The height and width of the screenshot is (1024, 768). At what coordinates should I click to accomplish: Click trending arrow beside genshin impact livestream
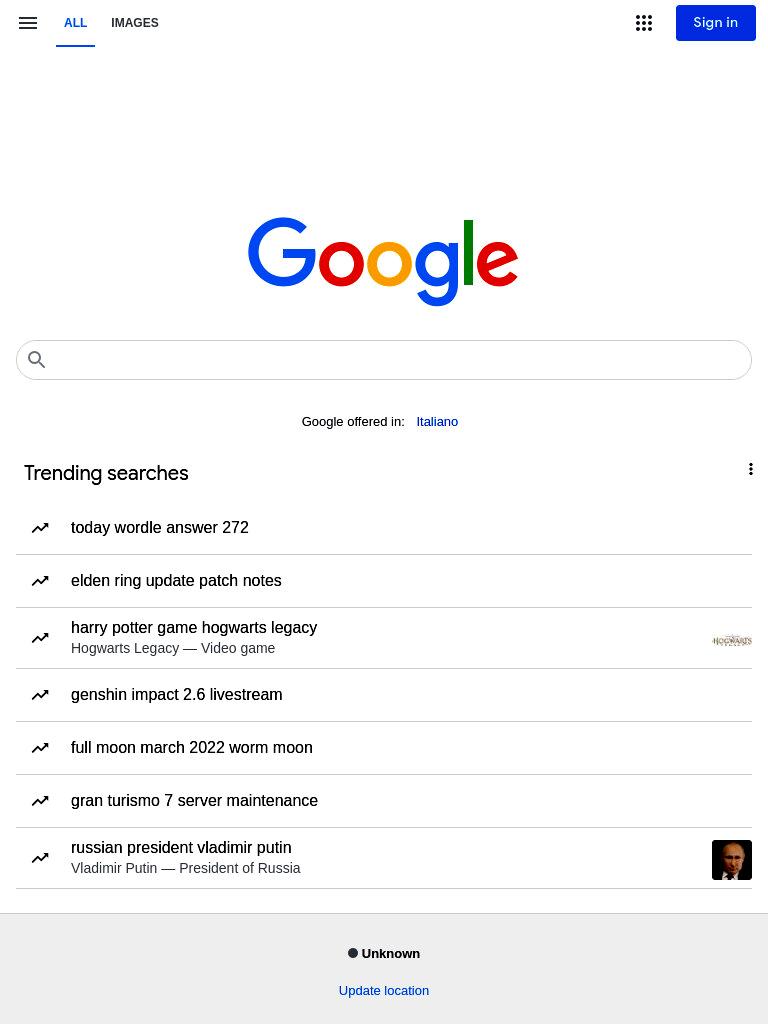[40, 695]
